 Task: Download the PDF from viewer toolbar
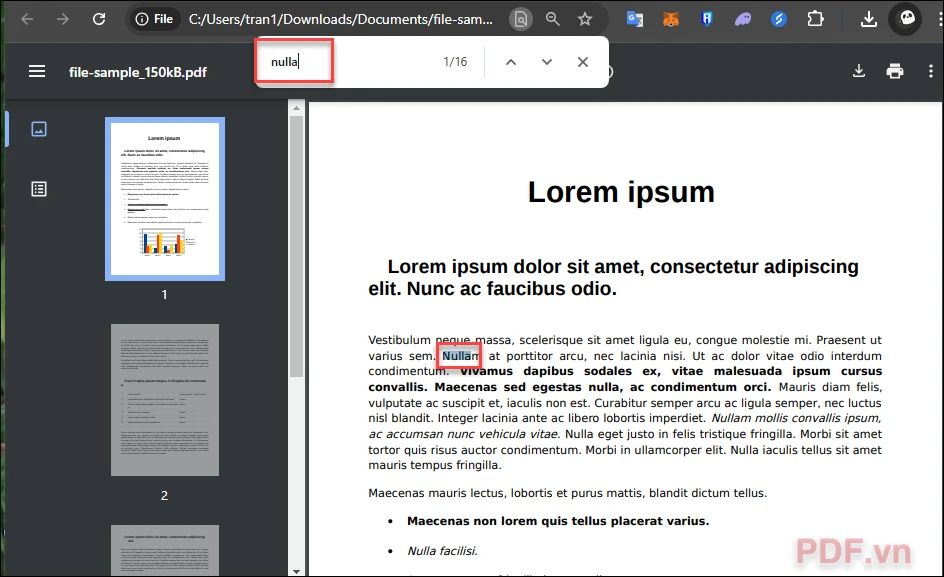click(x=859, y=71)
